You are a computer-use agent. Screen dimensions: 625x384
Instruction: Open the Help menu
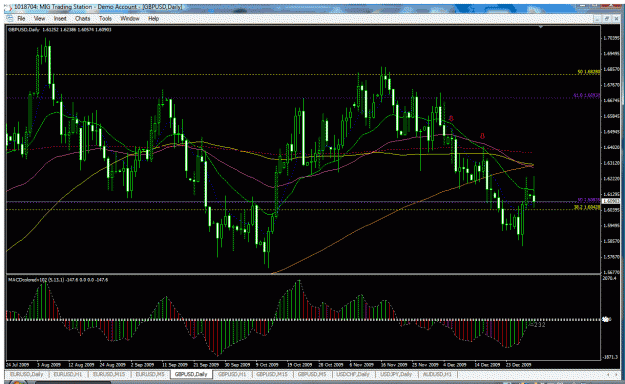(153, 19)
